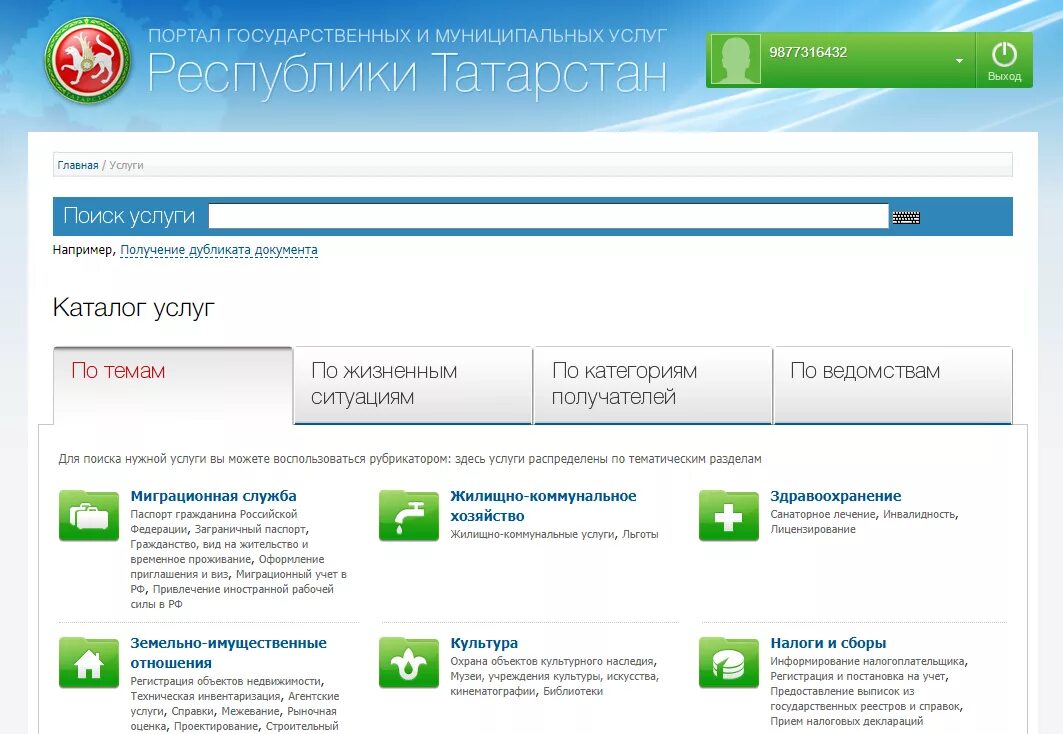Click the Культура tulip folder icon
Screen dimensions: 1063x734
(x=409, y=663)
